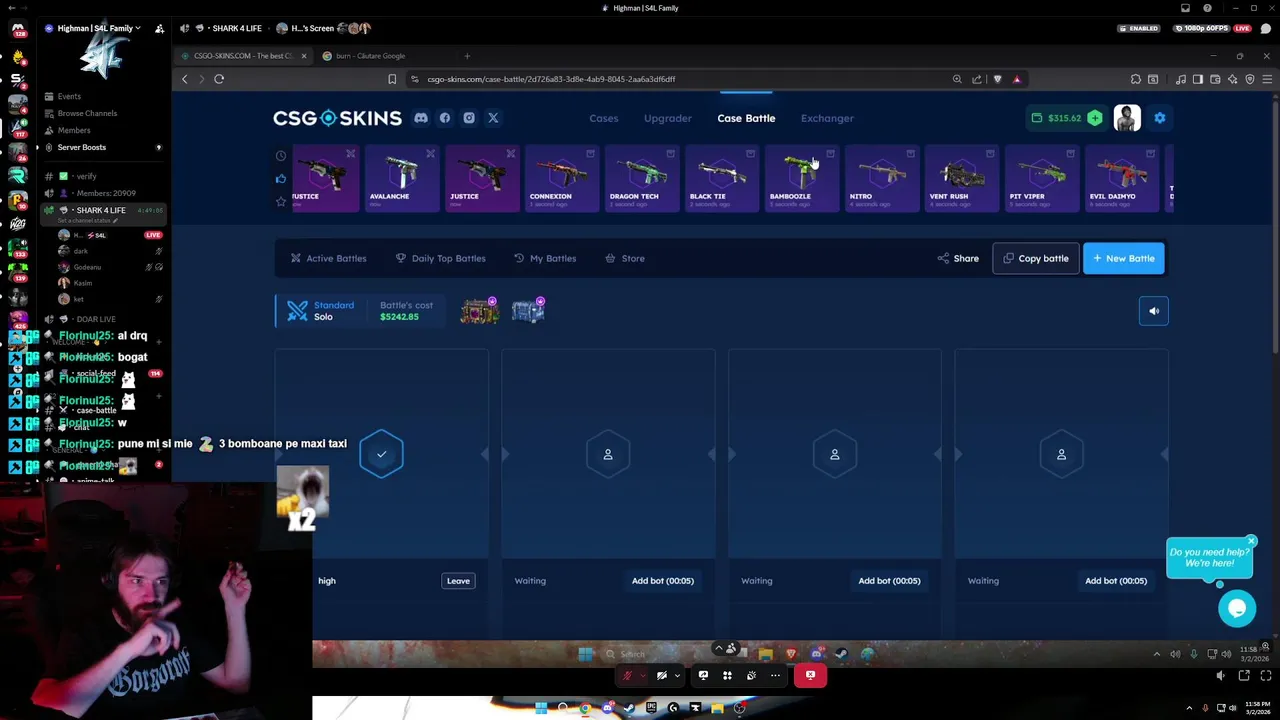The width and height of the screenshot is (1280, 720).
Task: Leave the battle as player high
Action: [458, 581]
